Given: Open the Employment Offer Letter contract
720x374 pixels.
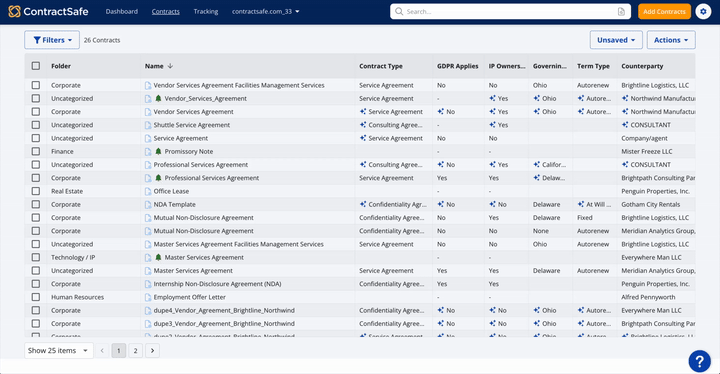Looking at the screenshot, I should click(x=190, y=297).
